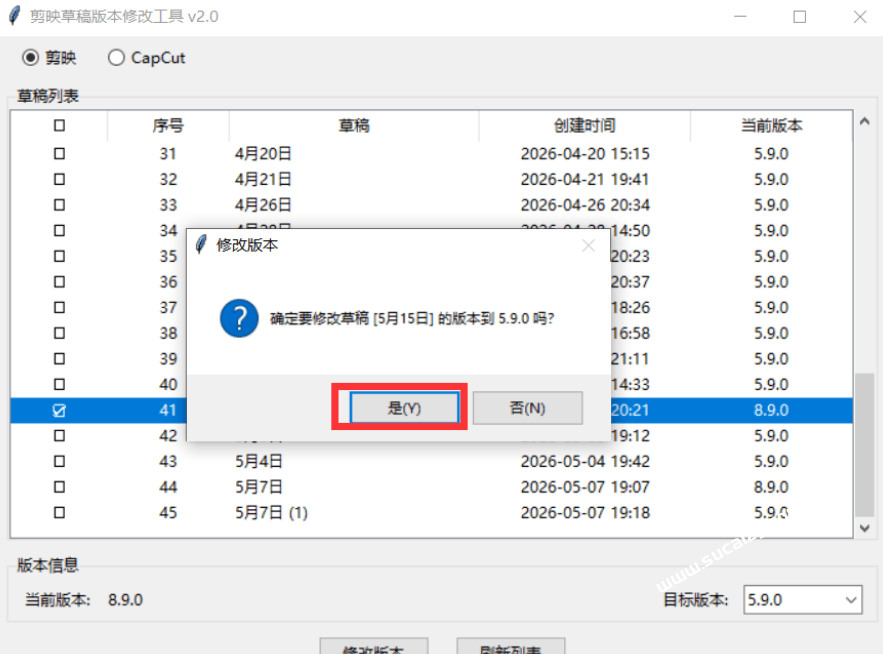Click the 创建时间 column header

(585, 125)
